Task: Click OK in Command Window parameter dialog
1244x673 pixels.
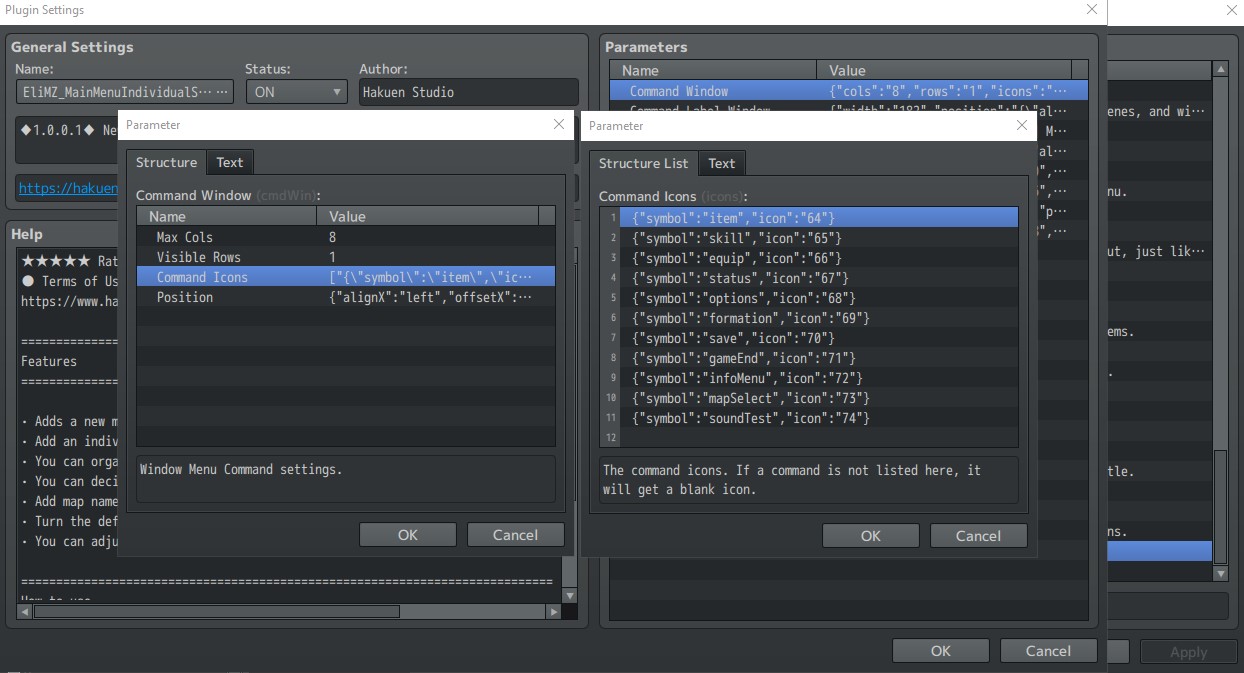Action: [x=408, y=535]
